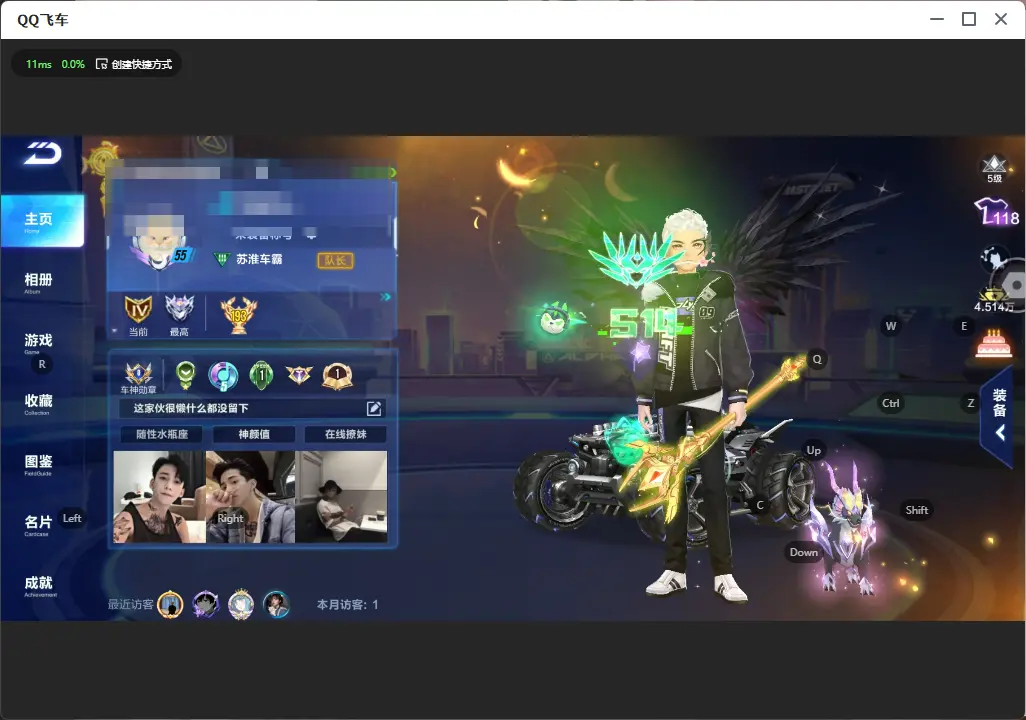Minimize the QQ飞车 window
The height and width of the screenshot is (720, 1026).
[x=937, y=19]
